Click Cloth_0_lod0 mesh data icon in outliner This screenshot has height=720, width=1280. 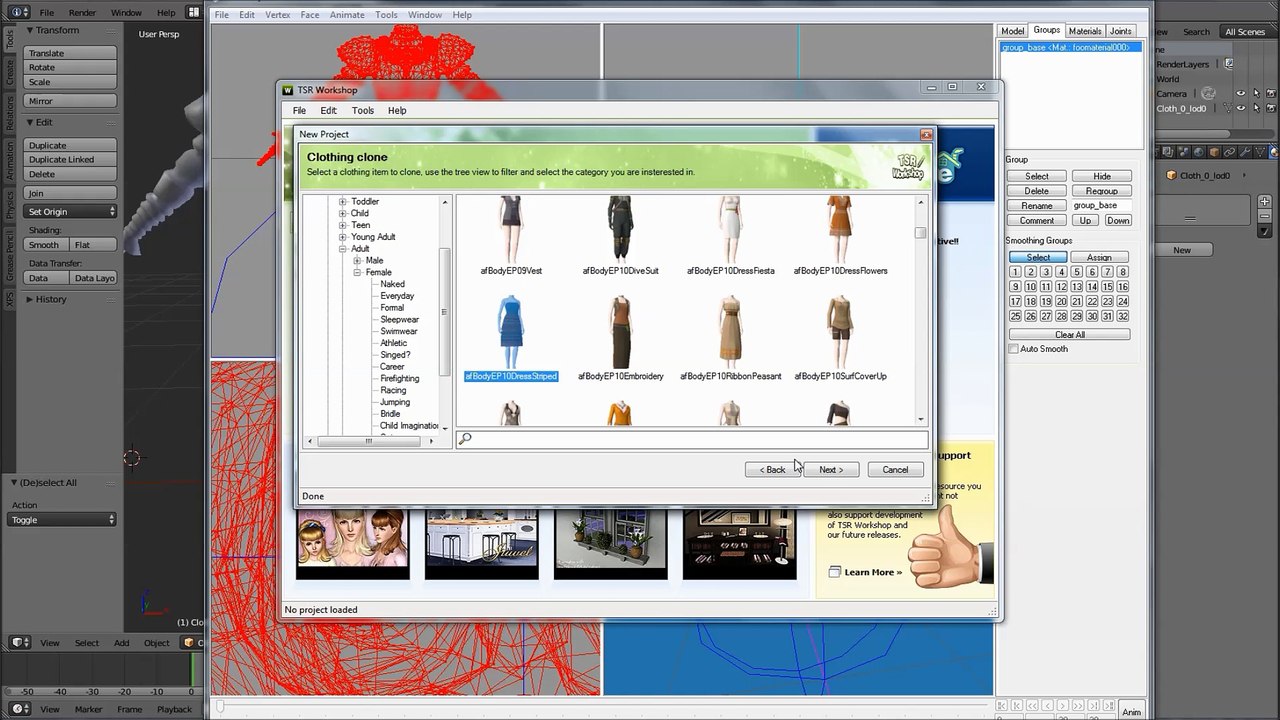(1228, 108)
